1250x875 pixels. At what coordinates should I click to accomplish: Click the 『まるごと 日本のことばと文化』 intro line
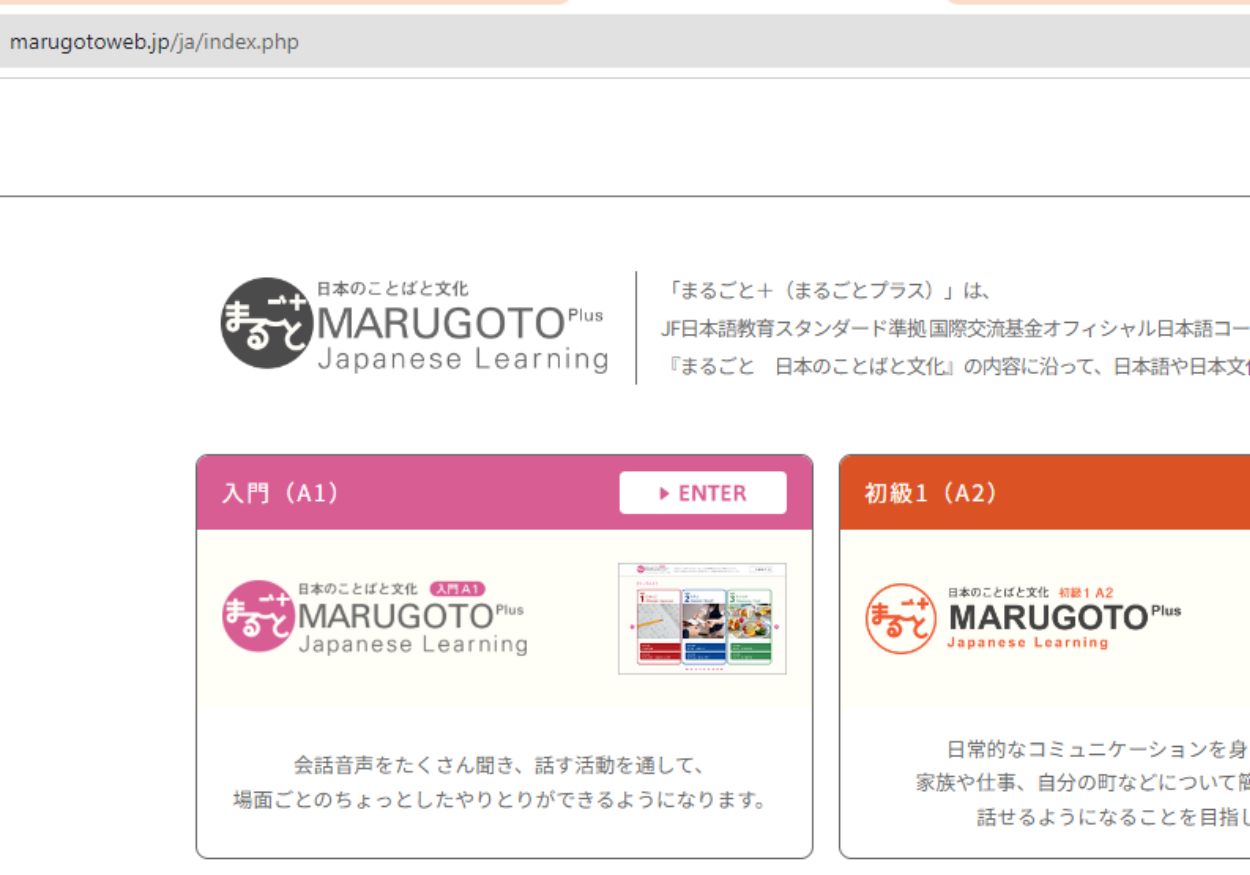(x=957, y=366)
